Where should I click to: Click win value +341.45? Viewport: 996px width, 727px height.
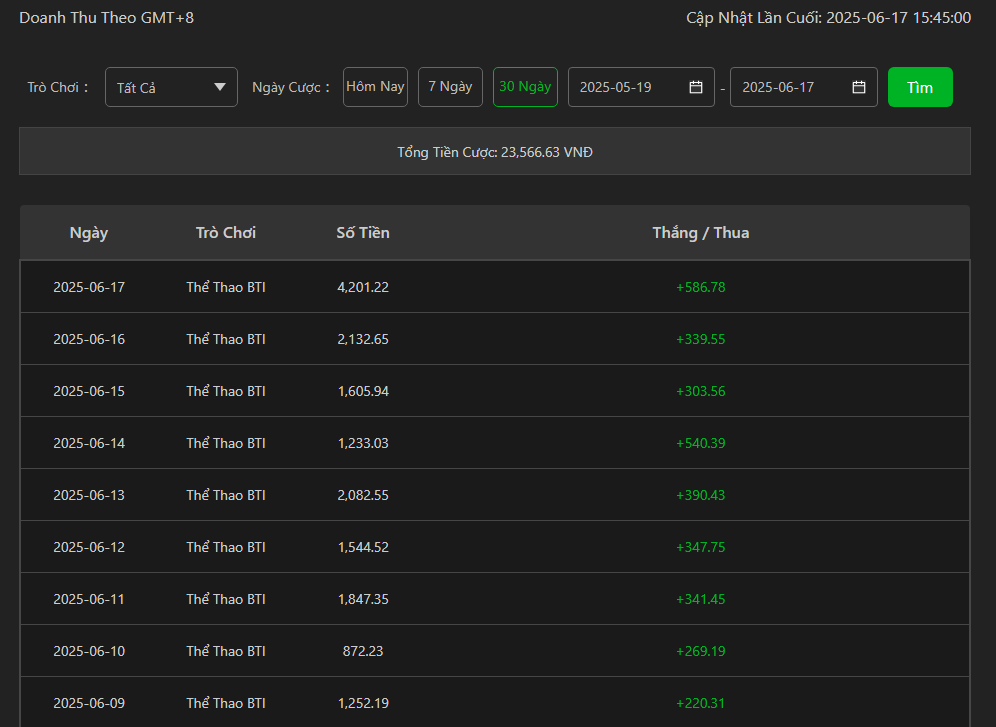701,599
